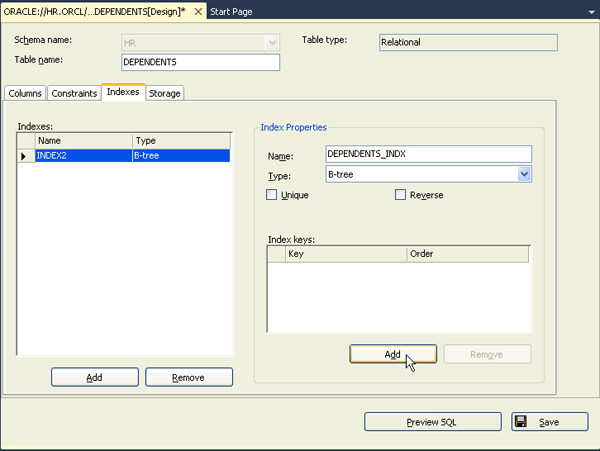The width and height of the screenshot is (600, 451).
Task: Open the Constraints tab
Action: [x=75, y=93]
